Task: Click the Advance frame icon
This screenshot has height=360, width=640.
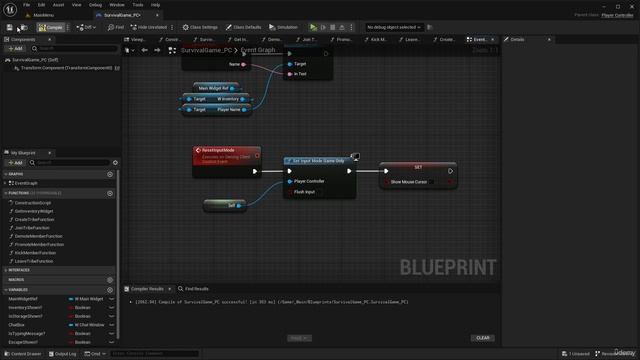Action: 323,27
